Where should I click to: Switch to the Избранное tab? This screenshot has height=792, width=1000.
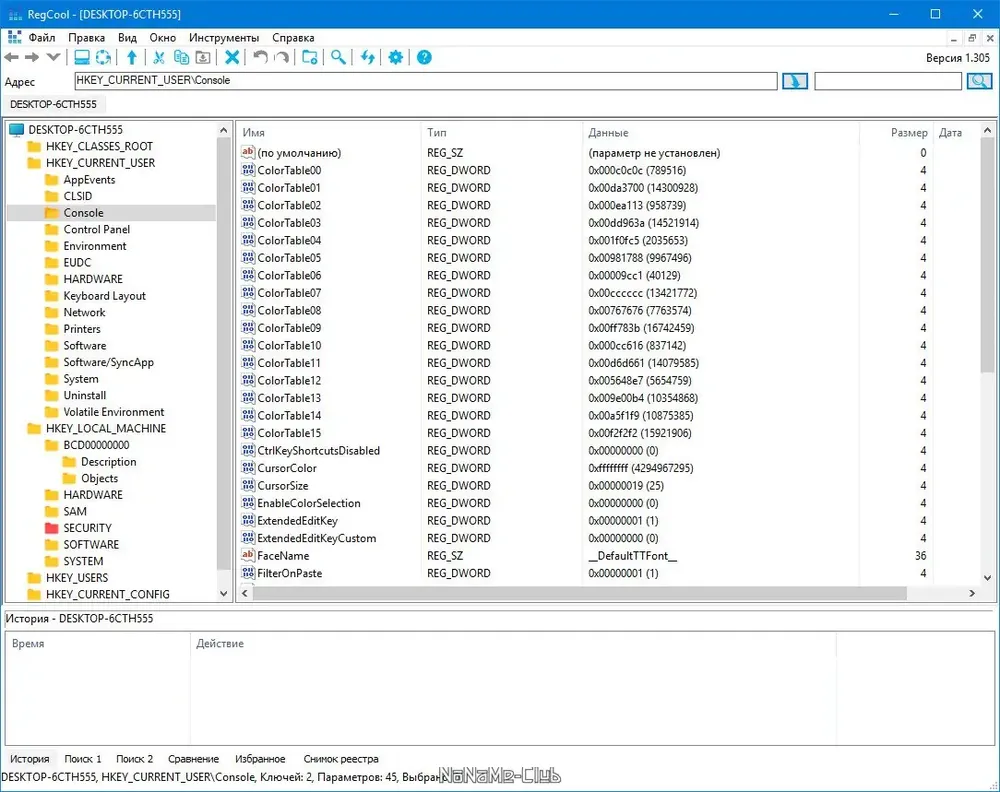click(260, 759)
